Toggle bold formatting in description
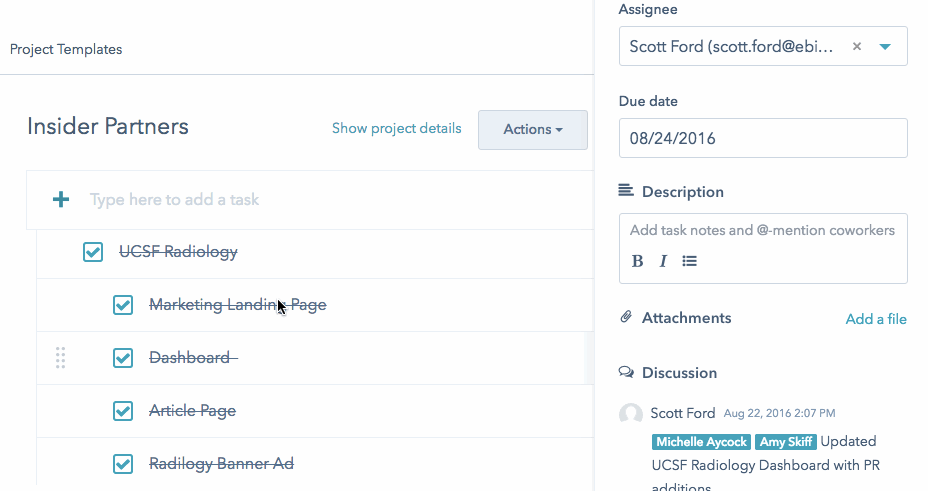 (x=638, y=262)
